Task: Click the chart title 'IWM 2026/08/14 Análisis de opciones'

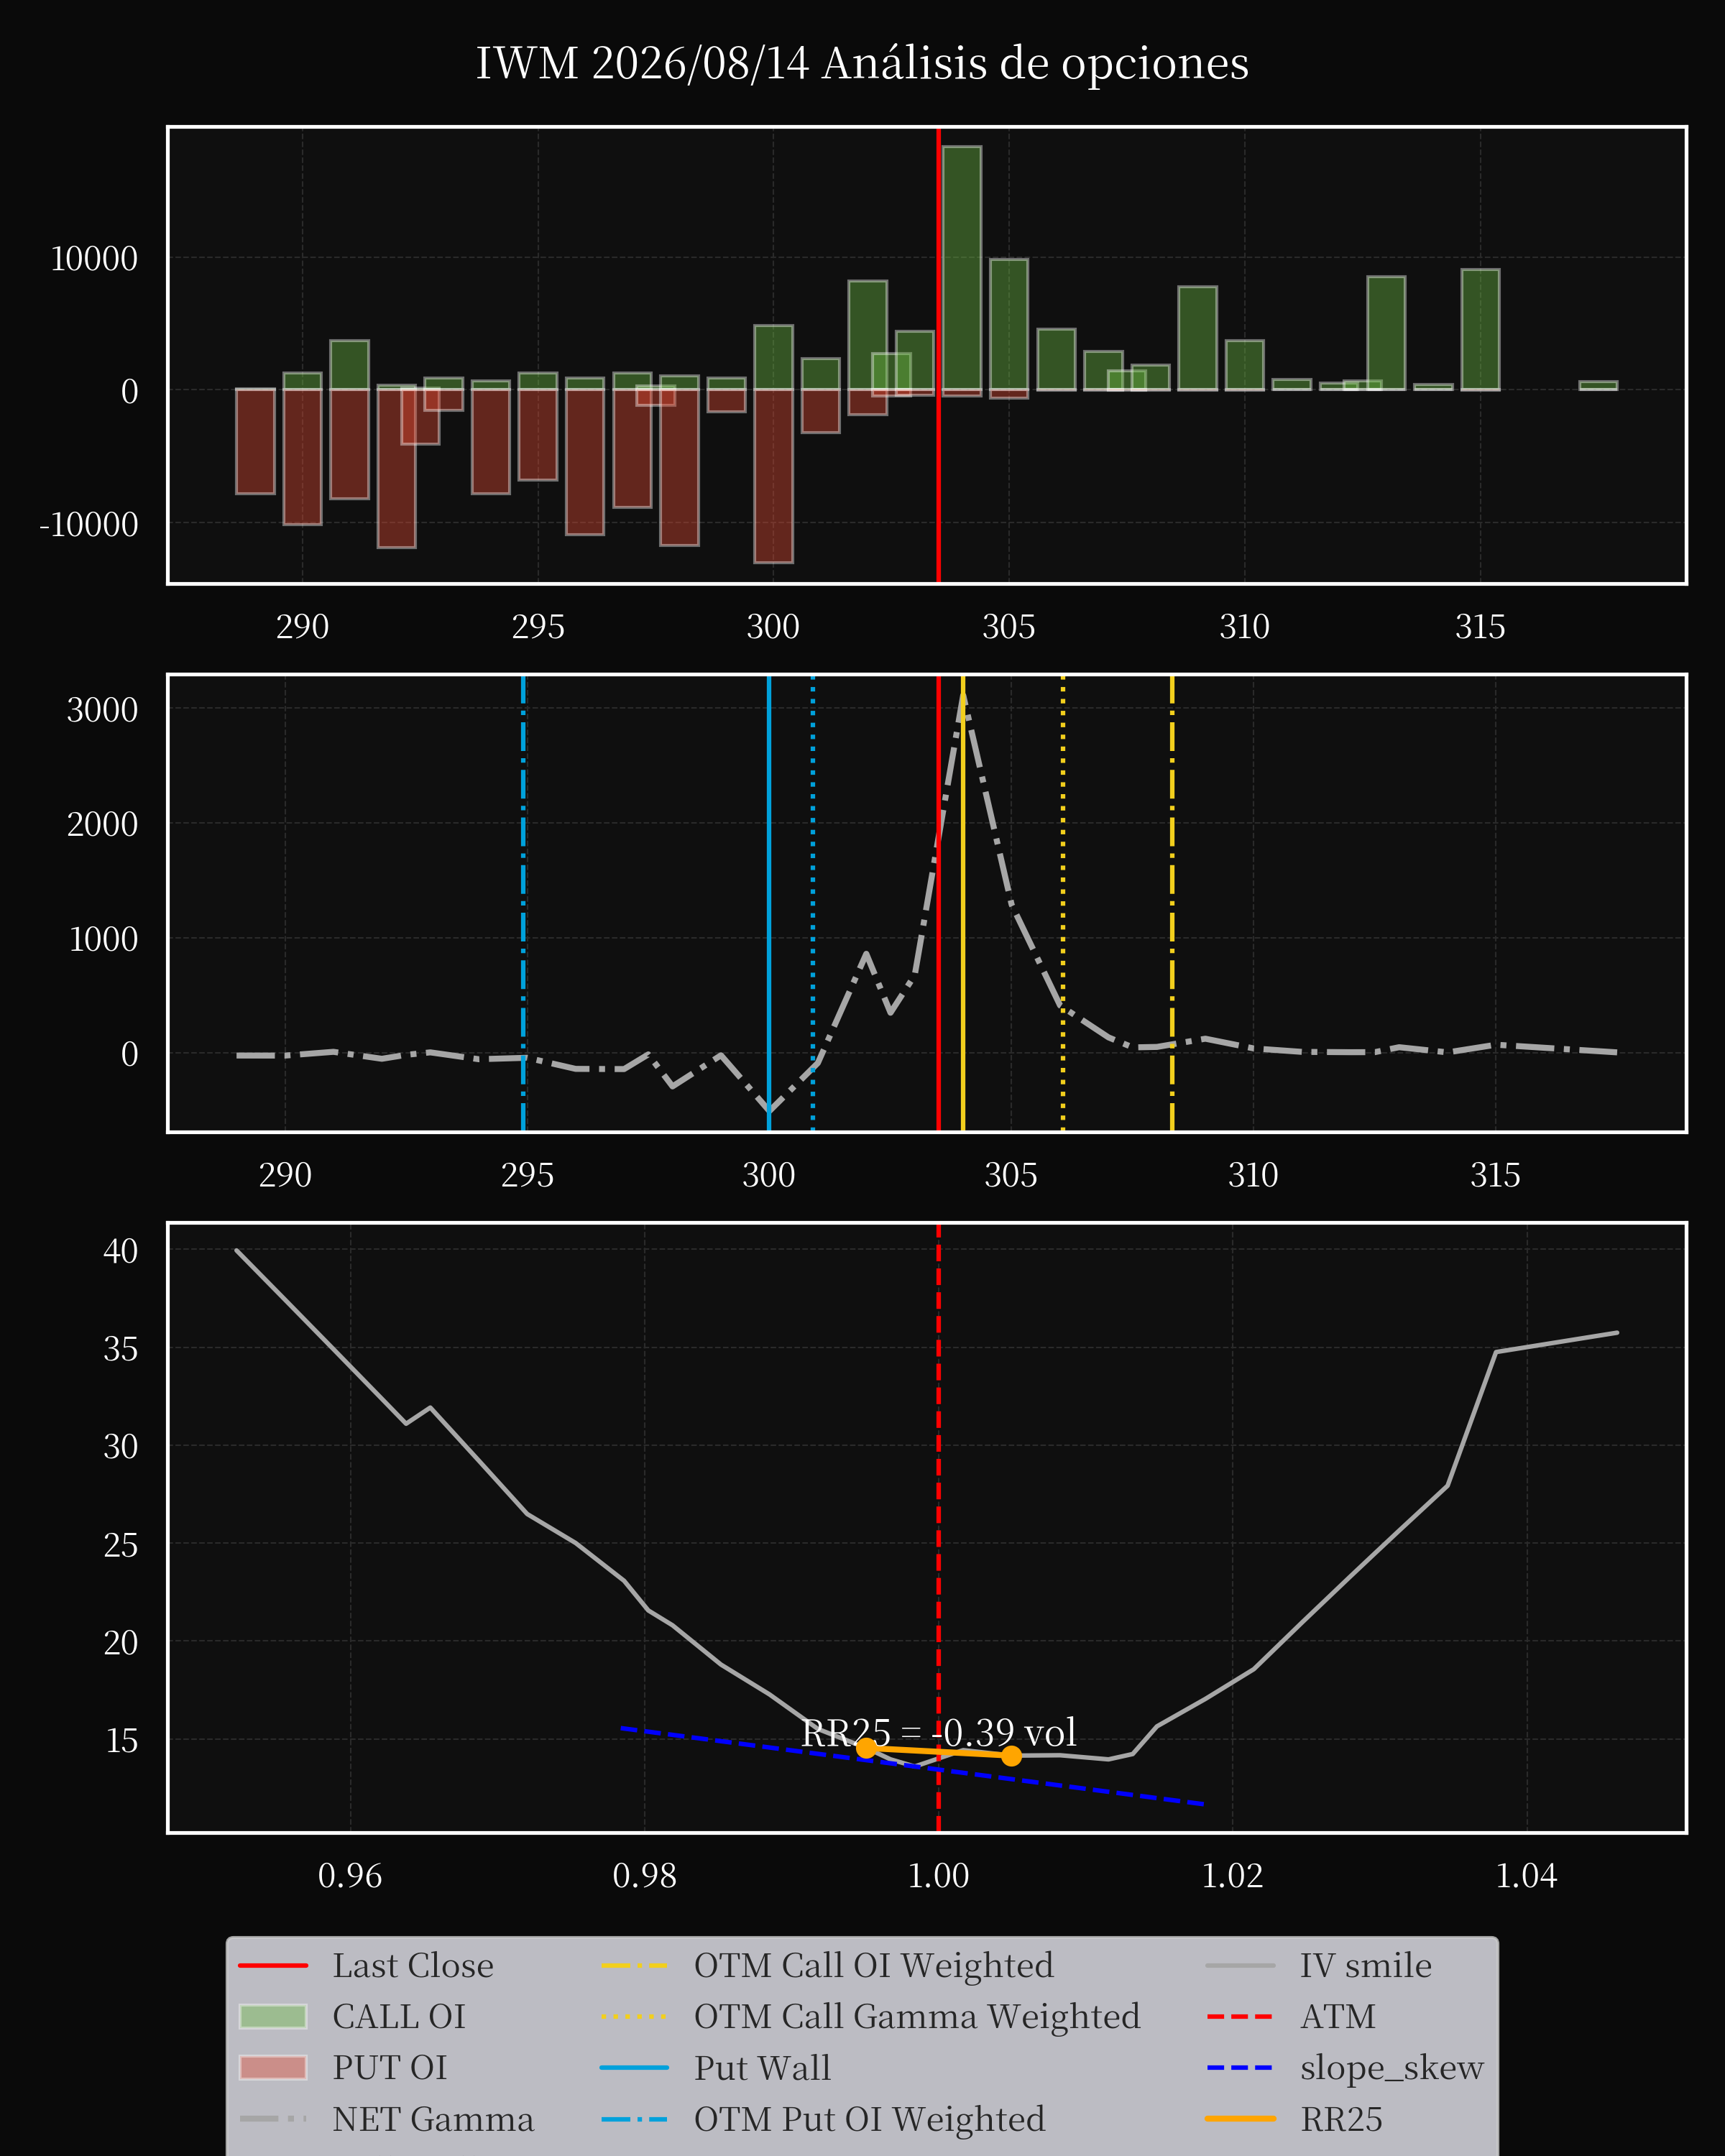Action: pyautogui.click(x=862, y=64)
